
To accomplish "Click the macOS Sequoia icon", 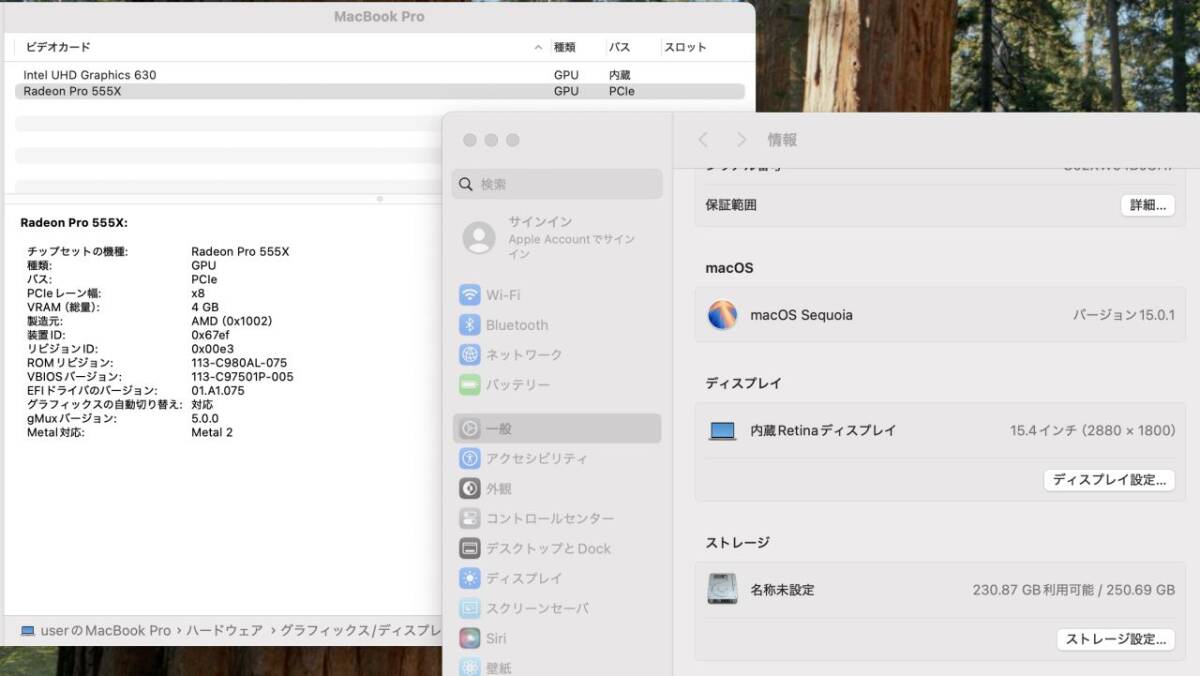I will (x=722, y=315).
